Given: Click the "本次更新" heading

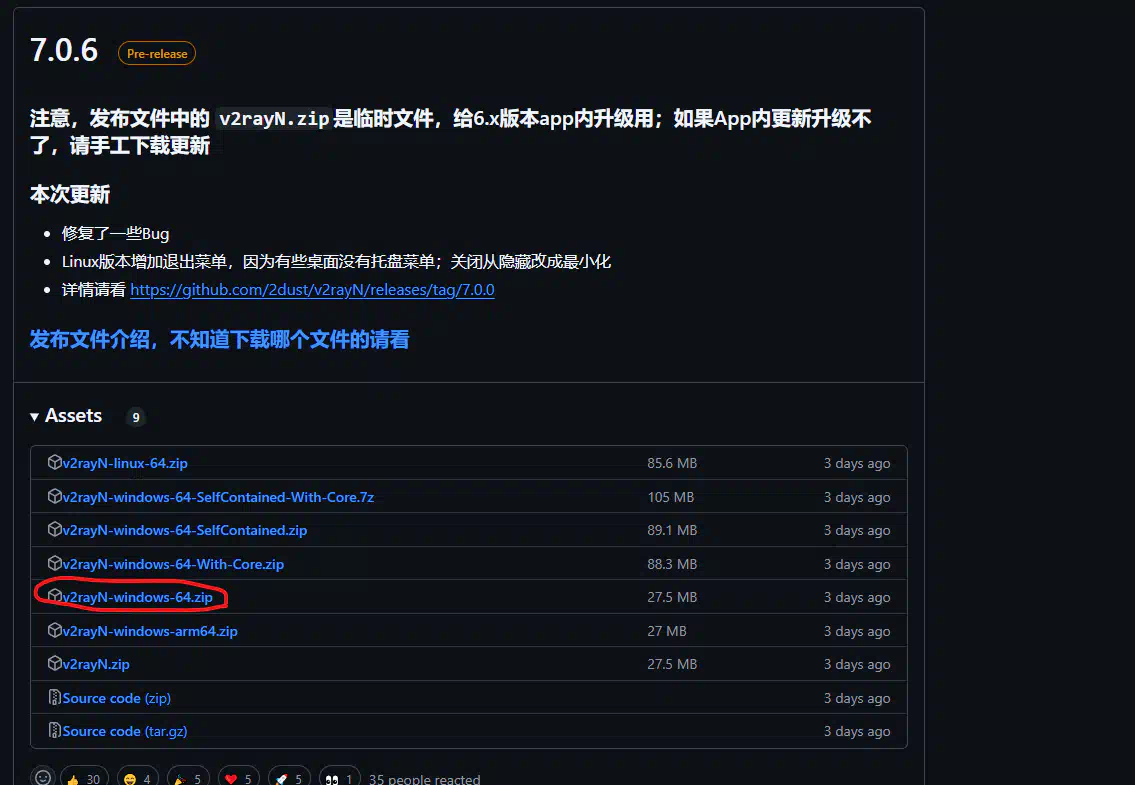Looking at the screenshot, I should (70, 194).
